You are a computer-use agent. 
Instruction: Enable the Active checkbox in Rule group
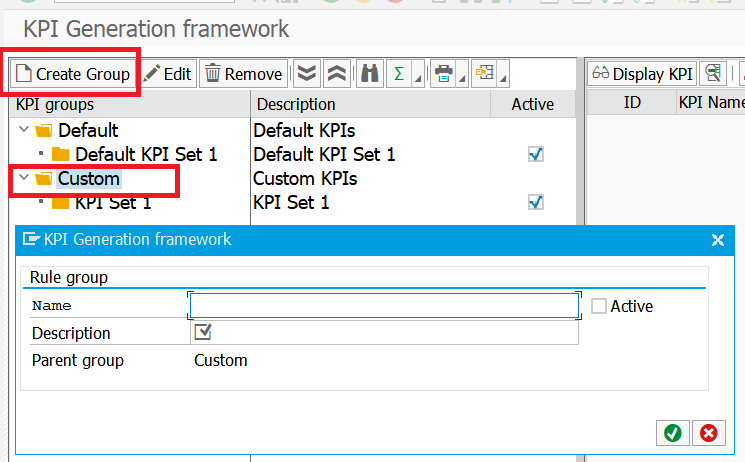tap(598, 306)
